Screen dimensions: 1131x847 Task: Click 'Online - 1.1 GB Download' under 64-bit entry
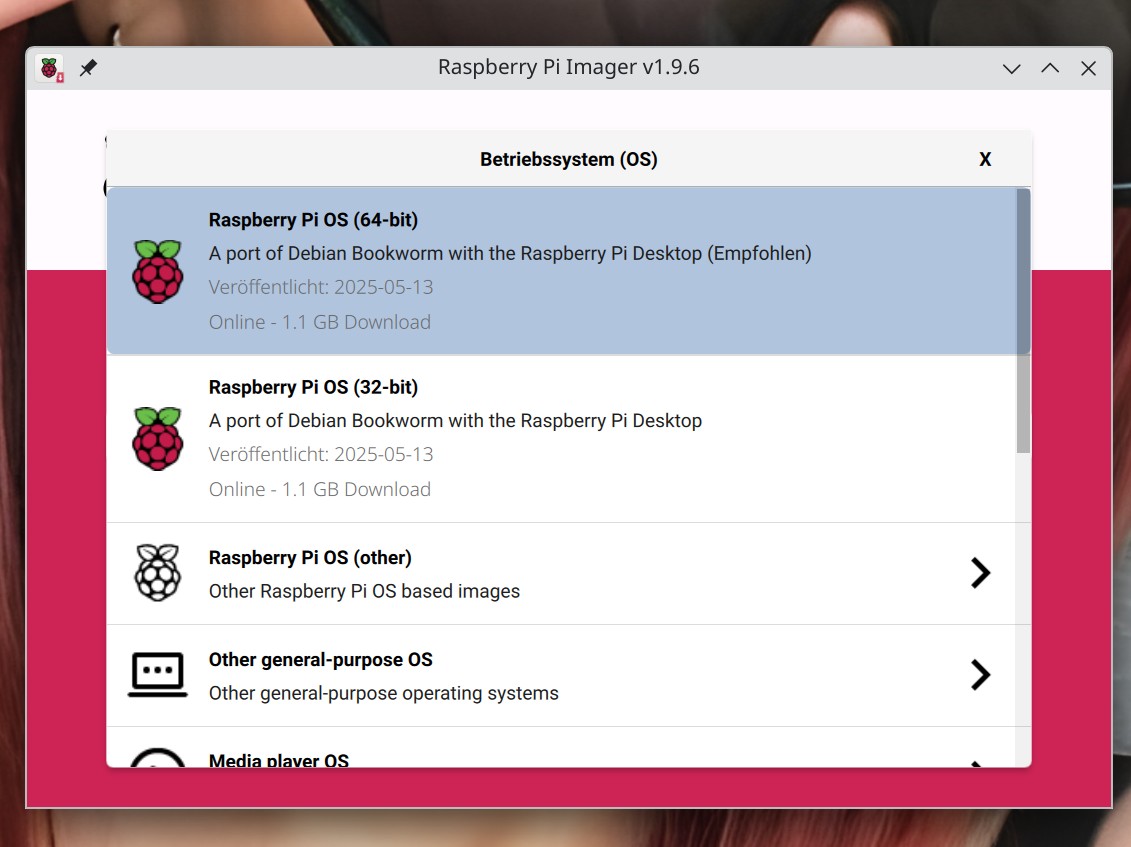pyautogui.click(x=320, y=322)
